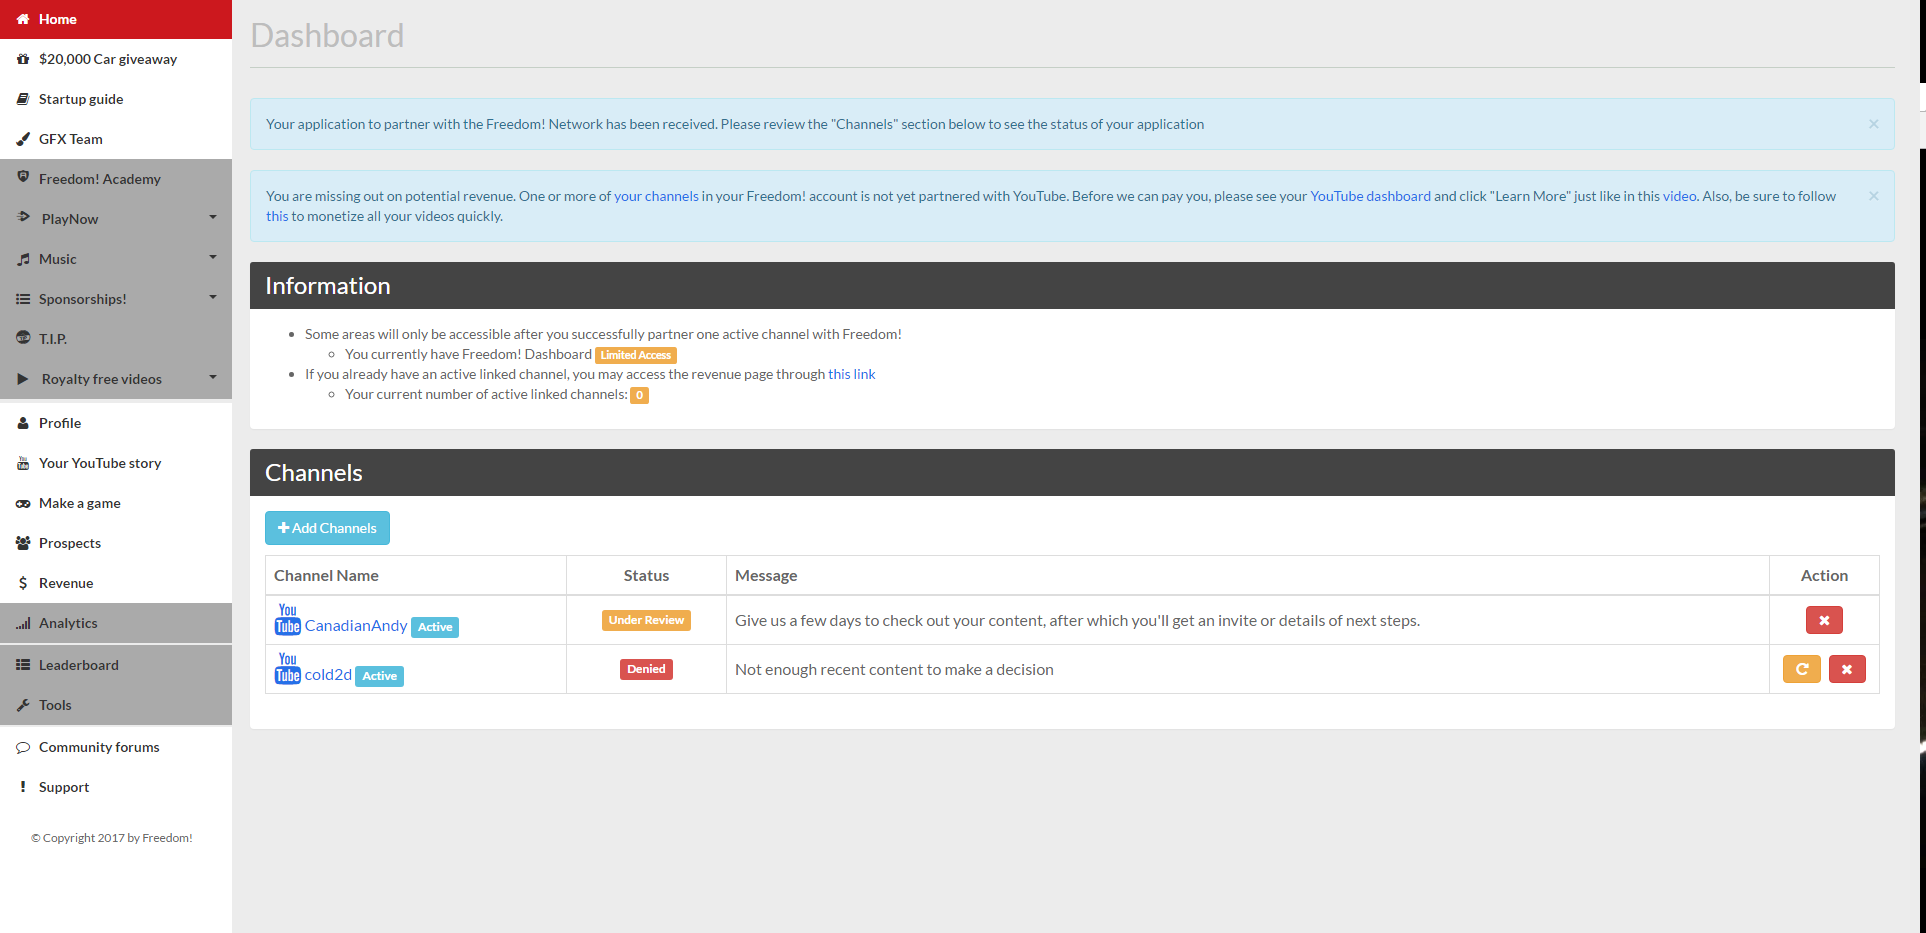Screen dimensions: 1926x933
Task: Click the Status column header
Action: 646,575
